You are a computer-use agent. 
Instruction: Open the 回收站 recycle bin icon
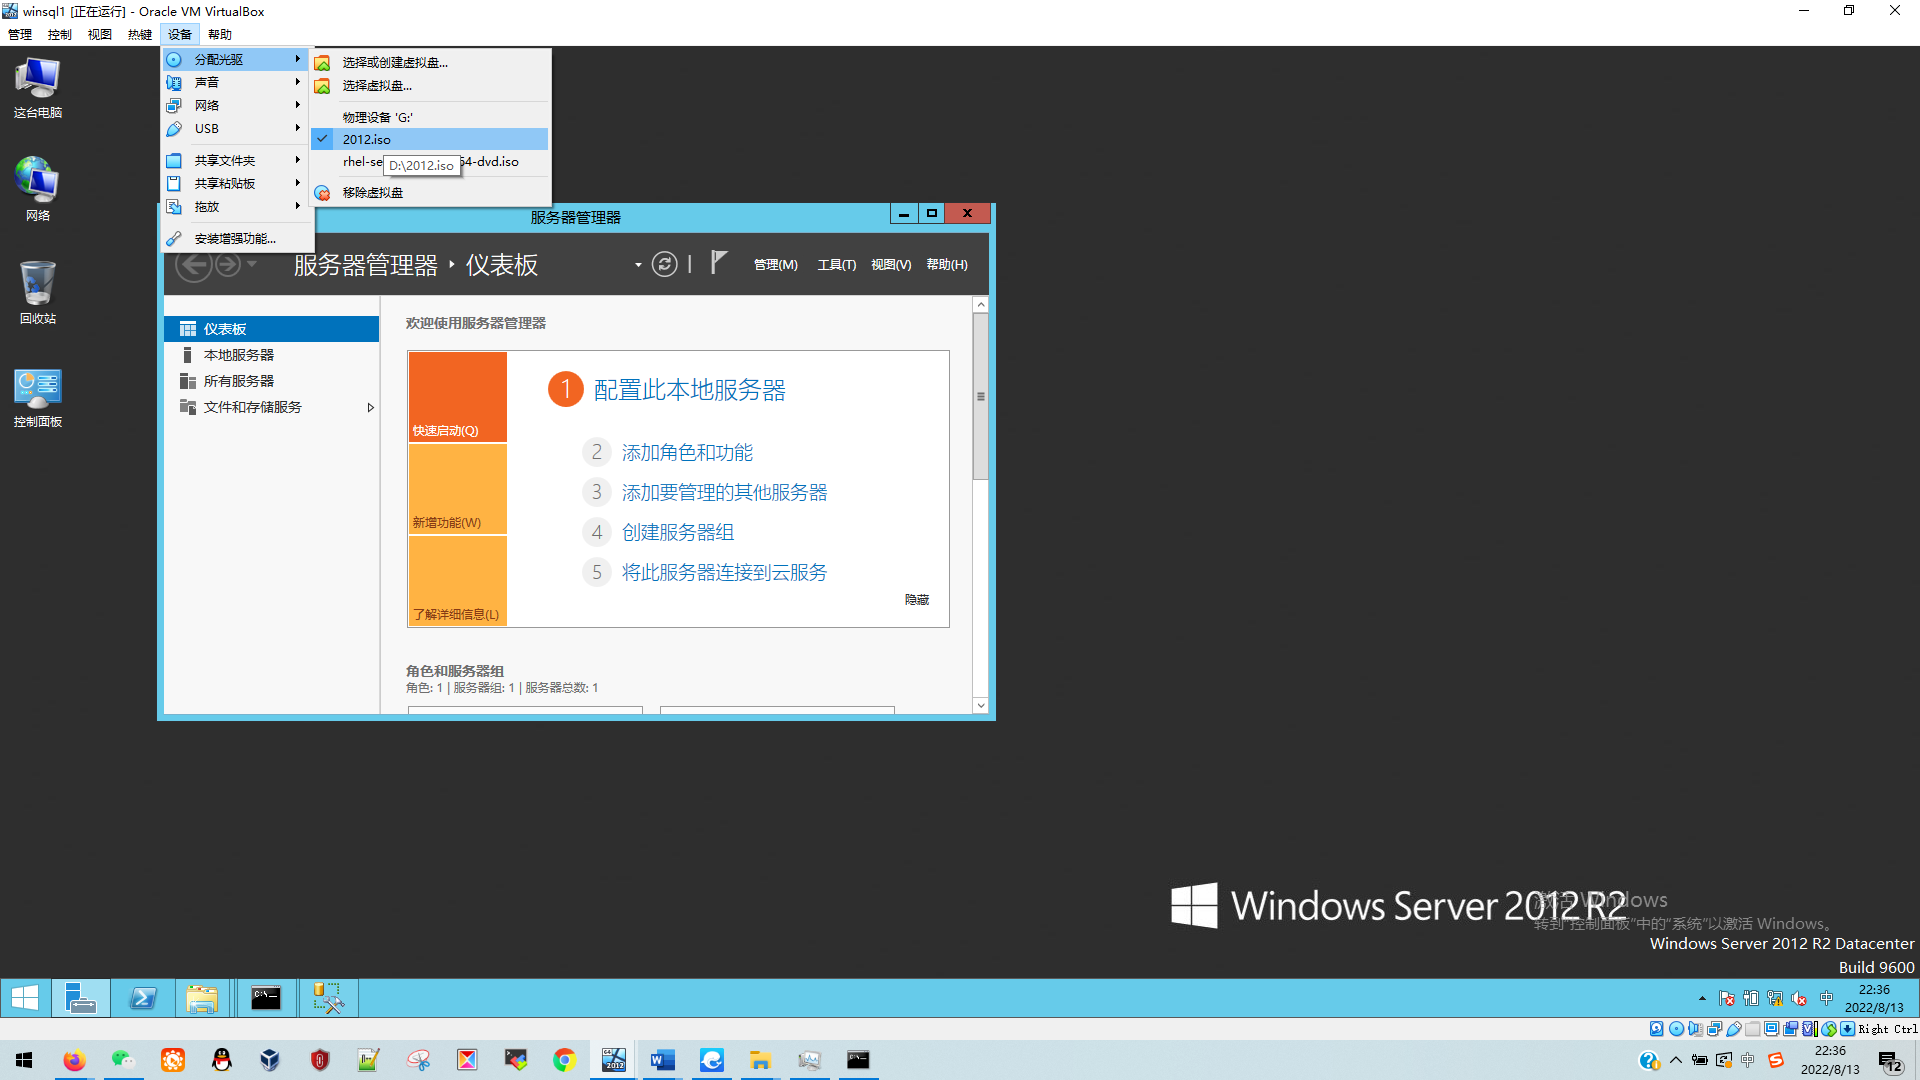[x=38, y=293]
